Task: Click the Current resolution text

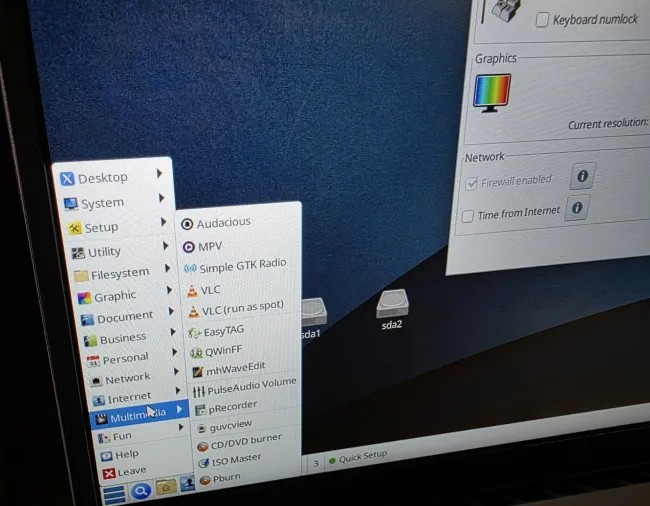Action: coord(607,123)
